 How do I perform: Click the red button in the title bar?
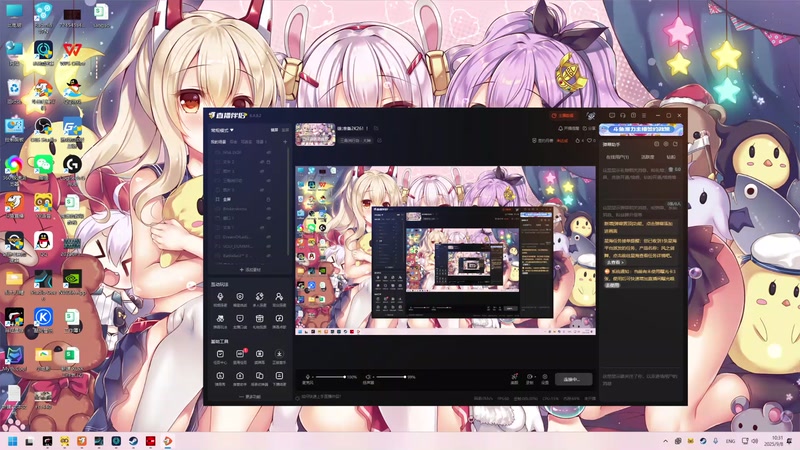563,116
